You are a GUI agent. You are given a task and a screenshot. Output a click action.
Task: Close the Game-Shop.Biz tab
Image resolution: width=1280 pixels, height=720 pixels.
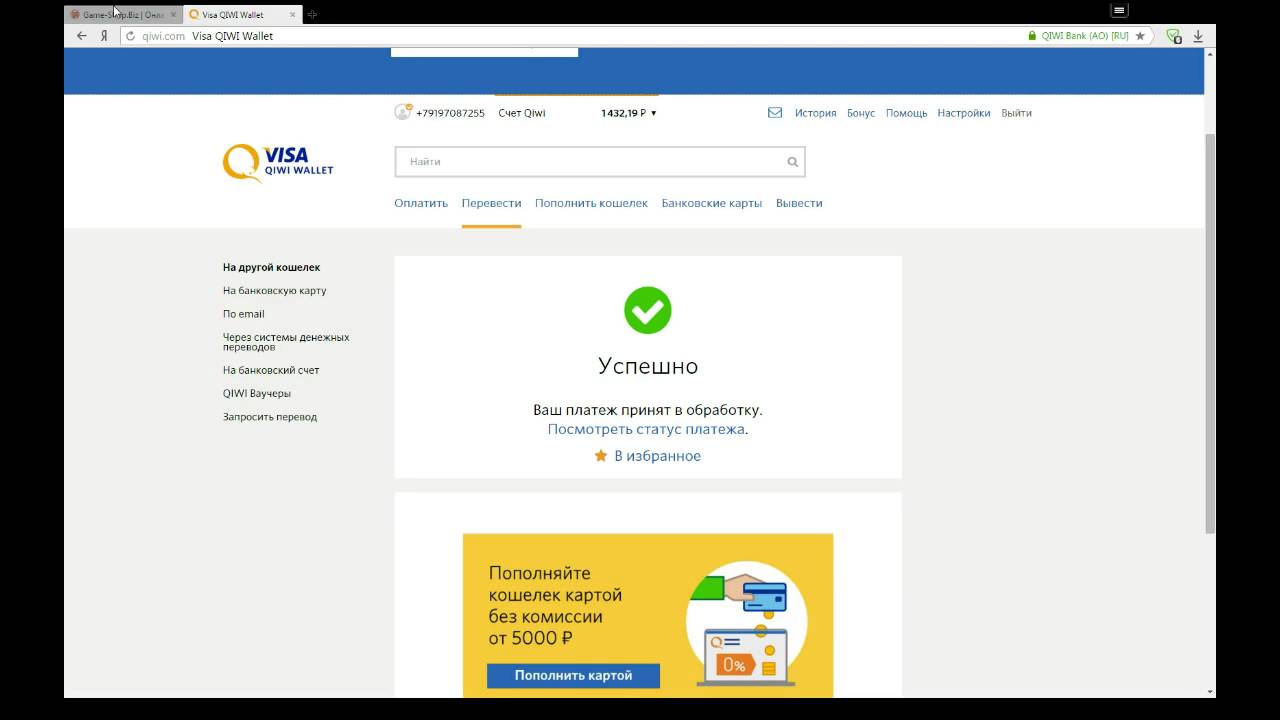(172, 15)
